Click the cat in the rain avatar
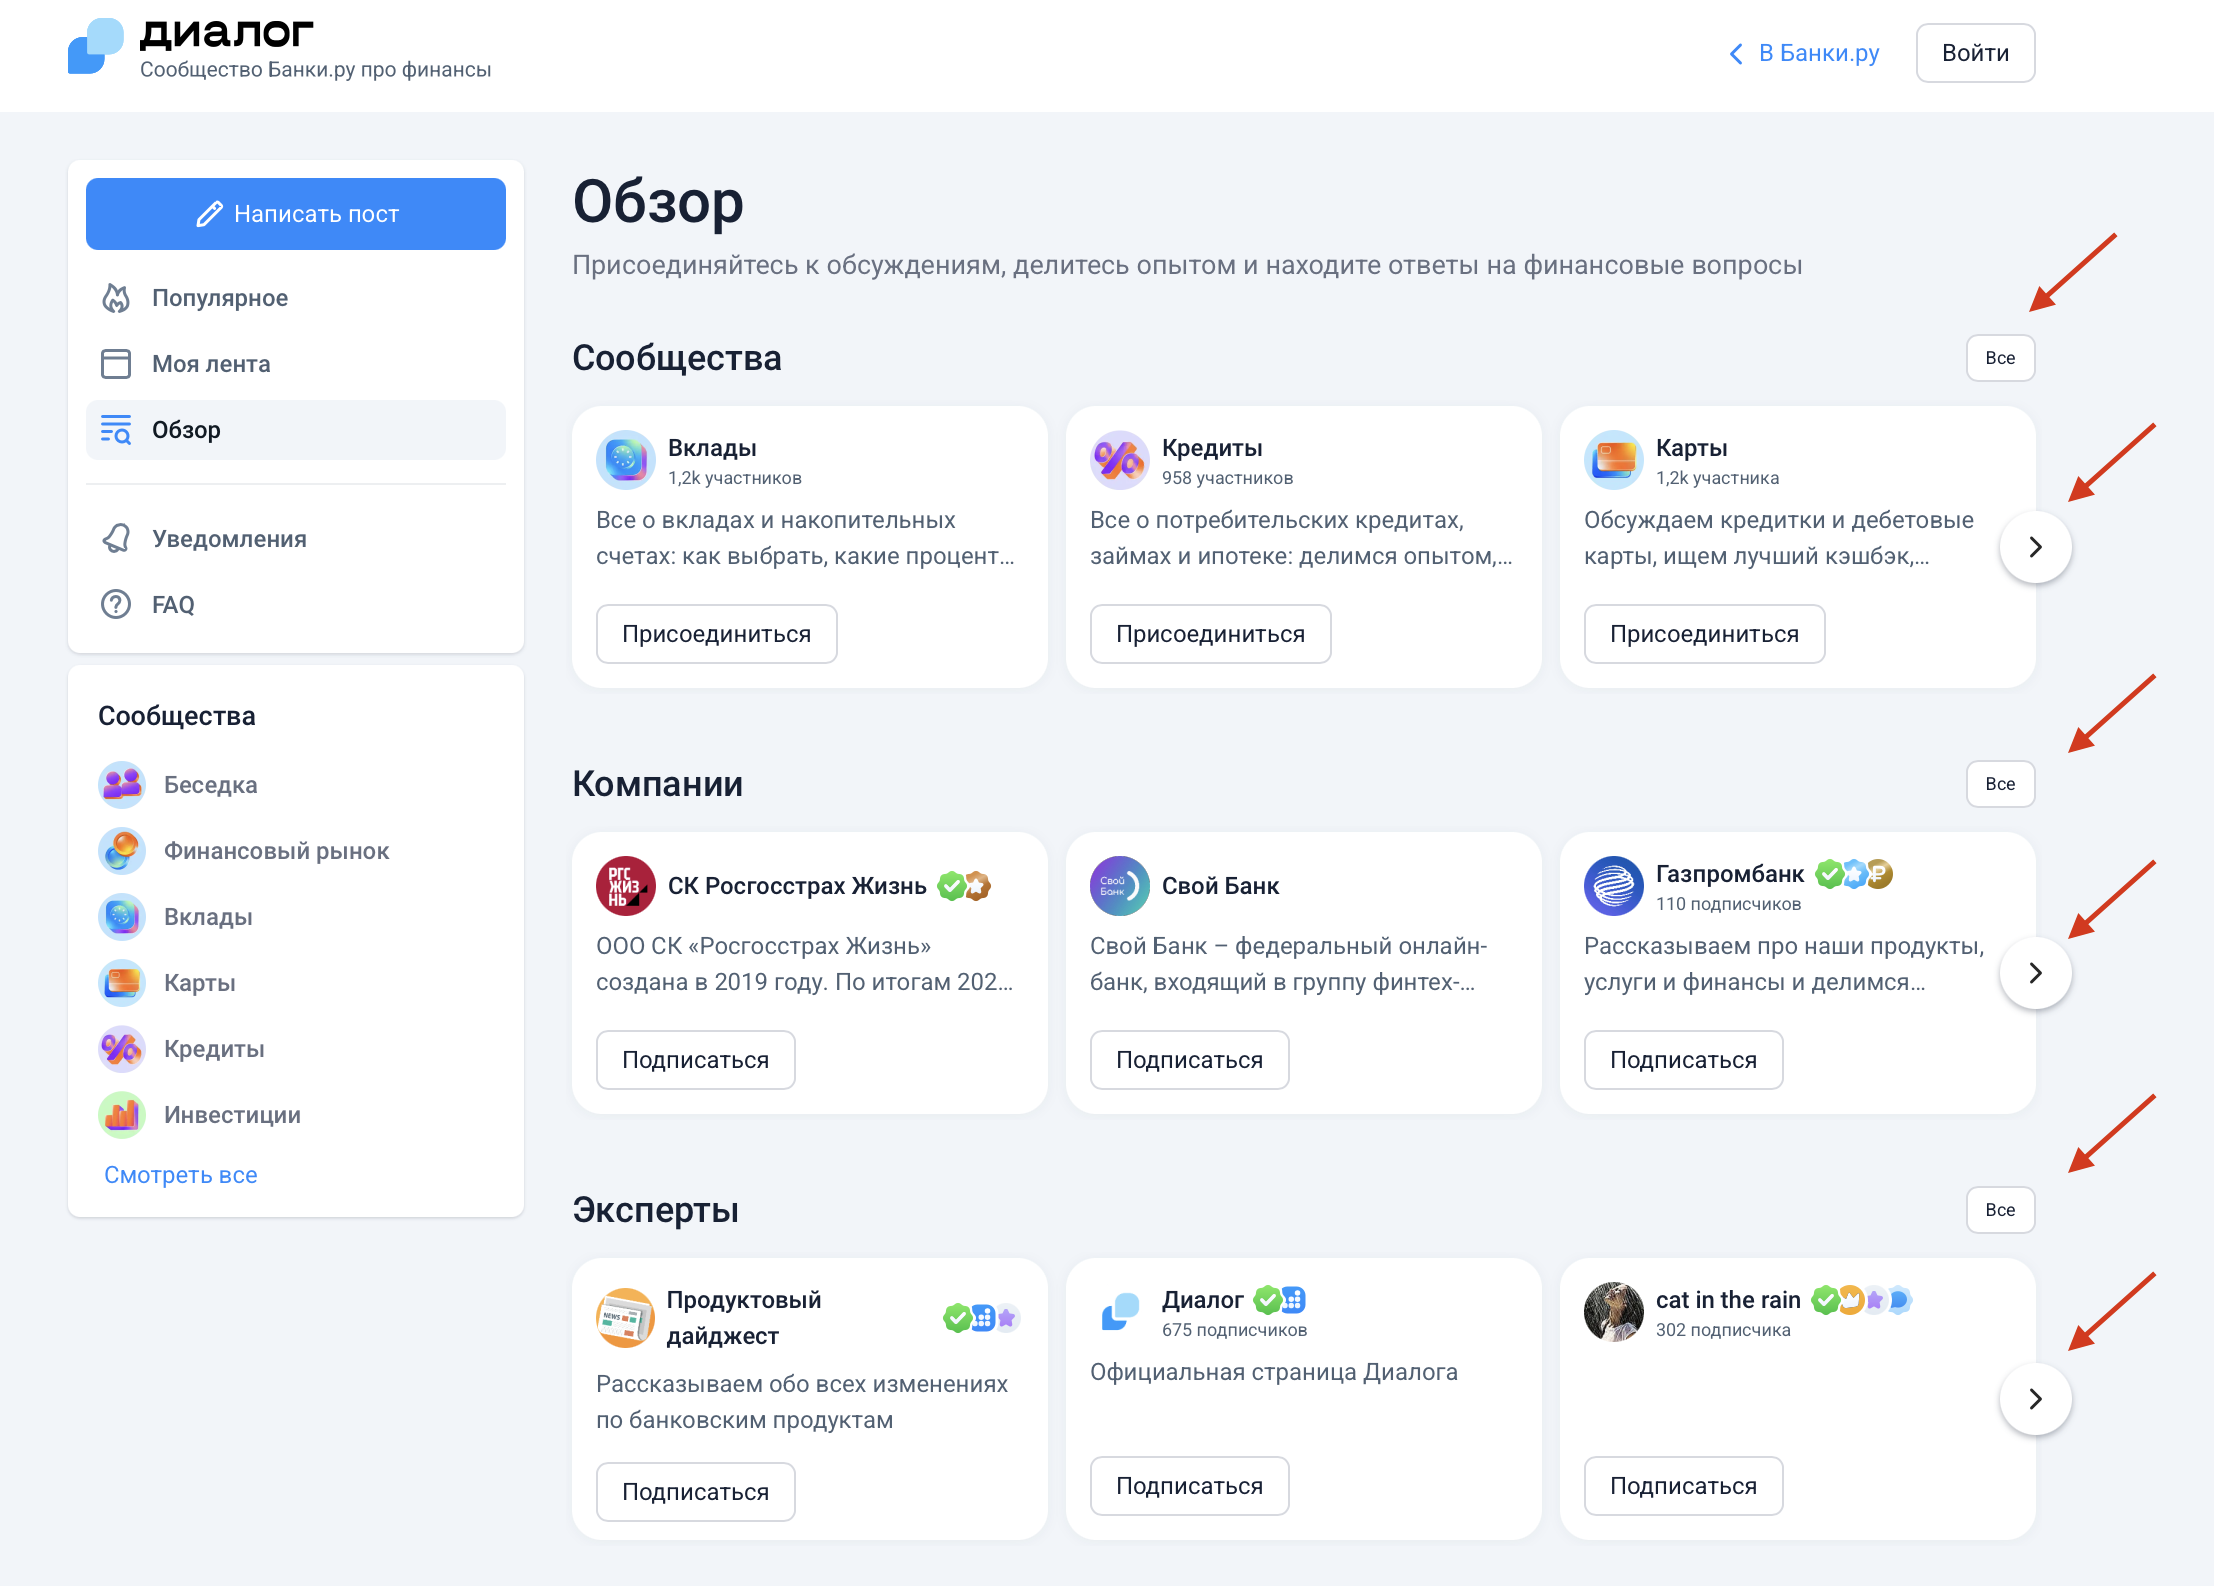 pyautogui.click(x=1614, y=1312)
